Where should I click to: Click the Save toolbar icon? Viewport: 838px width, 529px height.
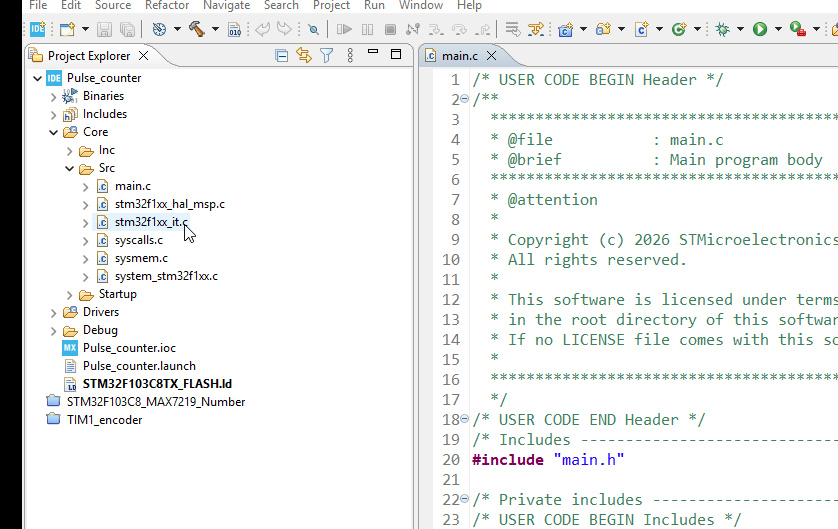[x=104, y=29]
